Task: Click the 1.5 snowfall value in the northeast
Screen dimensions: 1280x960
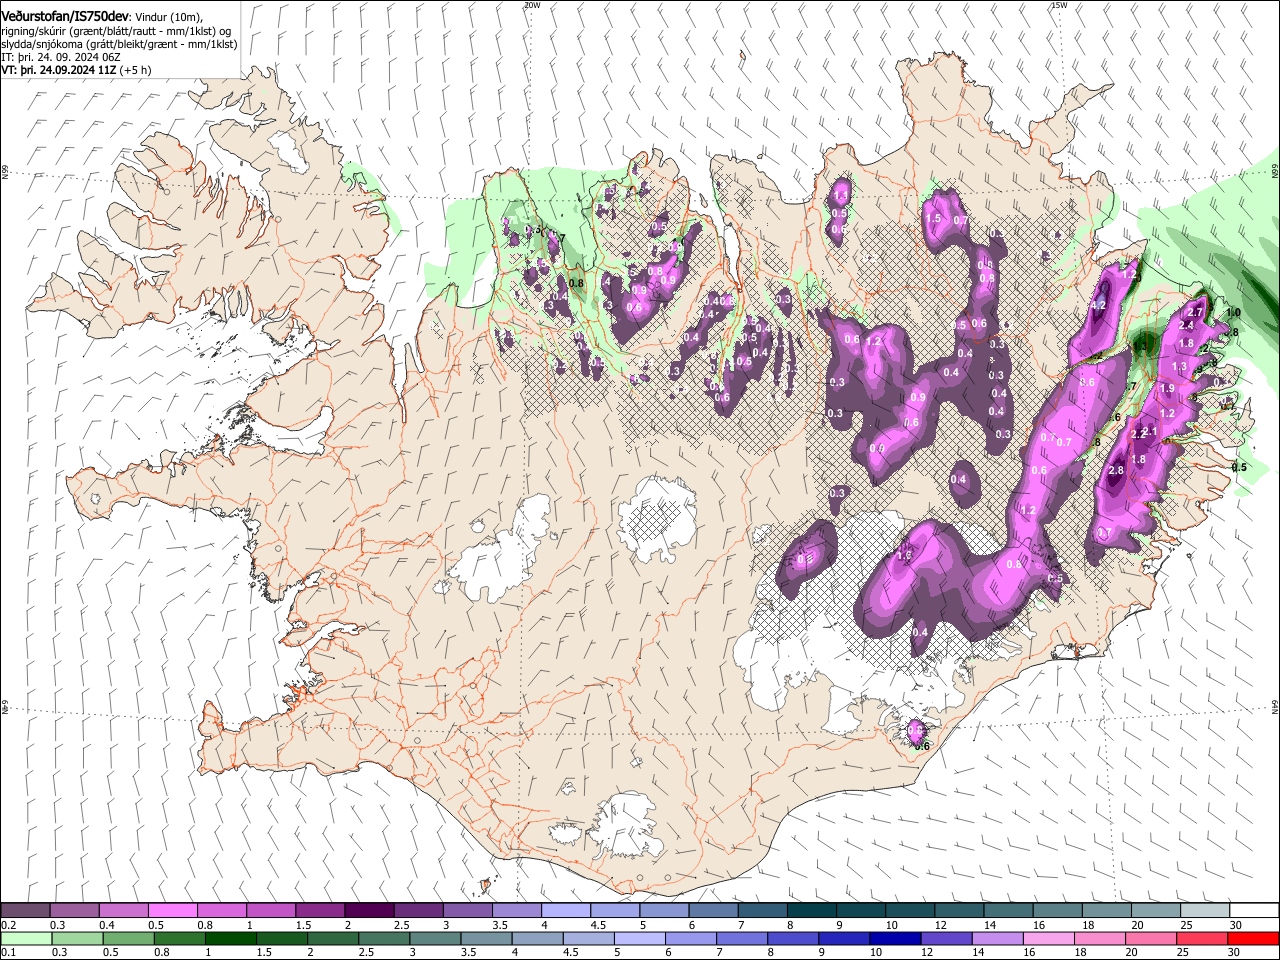Action: click(x=934, y=218)
